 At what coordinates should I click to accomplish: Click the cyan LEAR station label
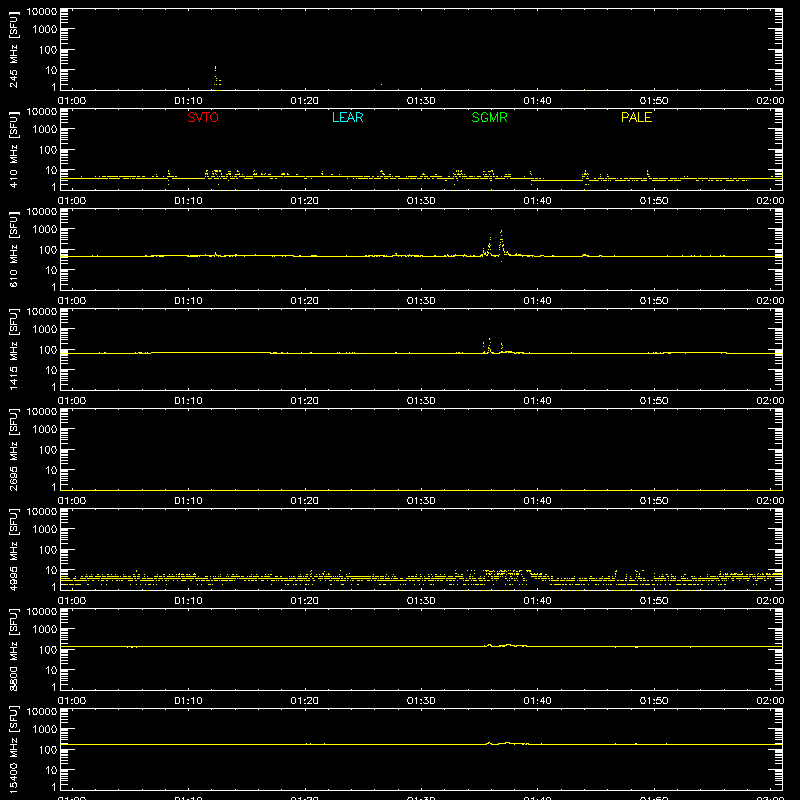[x=347, y=117]
